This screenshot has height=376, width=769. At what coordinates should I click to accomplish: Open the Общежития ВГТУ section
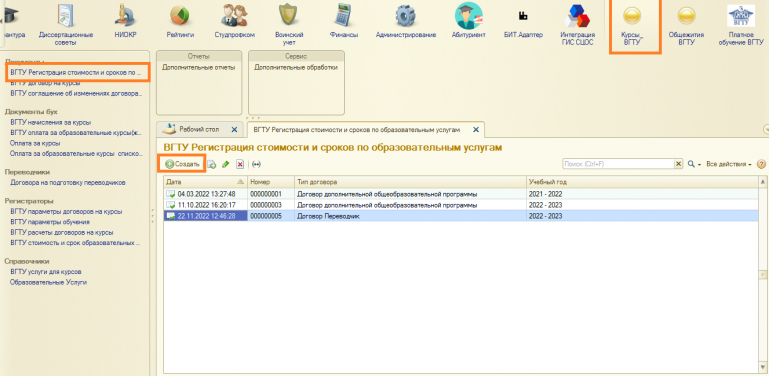(686, 25)
